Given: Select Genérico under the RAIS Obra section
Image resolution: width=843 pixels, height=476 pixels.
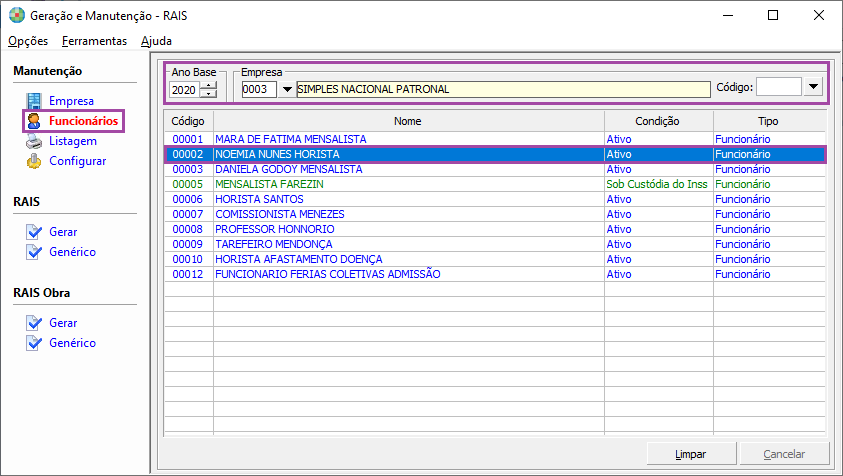Looking at the screenshot, I should (x=72, y=343).
